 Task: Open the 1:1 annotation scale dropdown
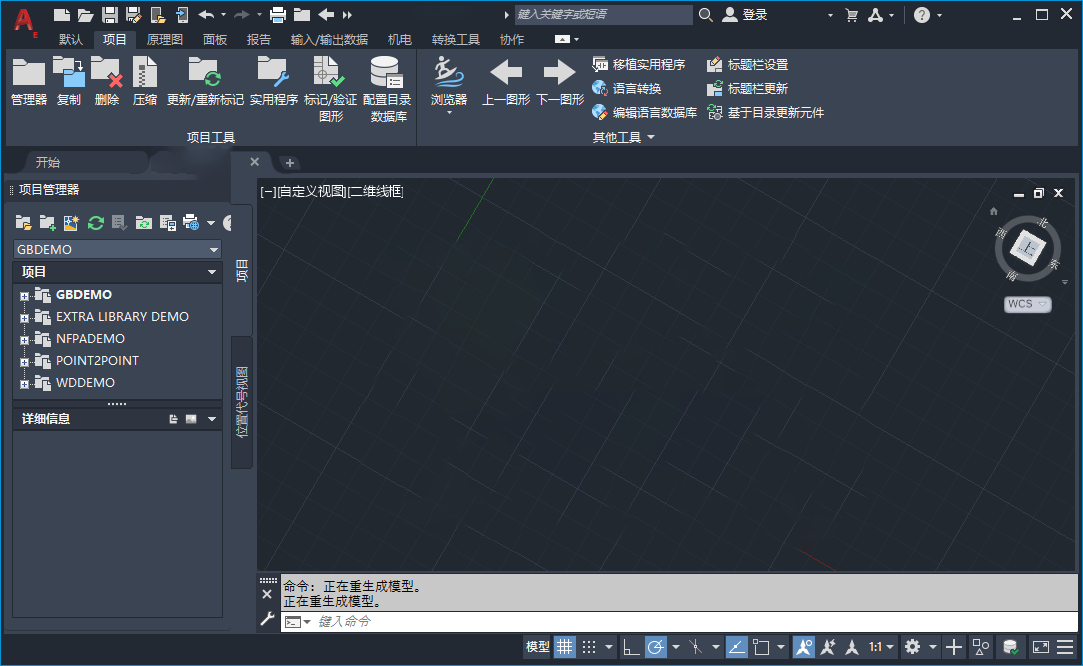click(x=881, y=647)
